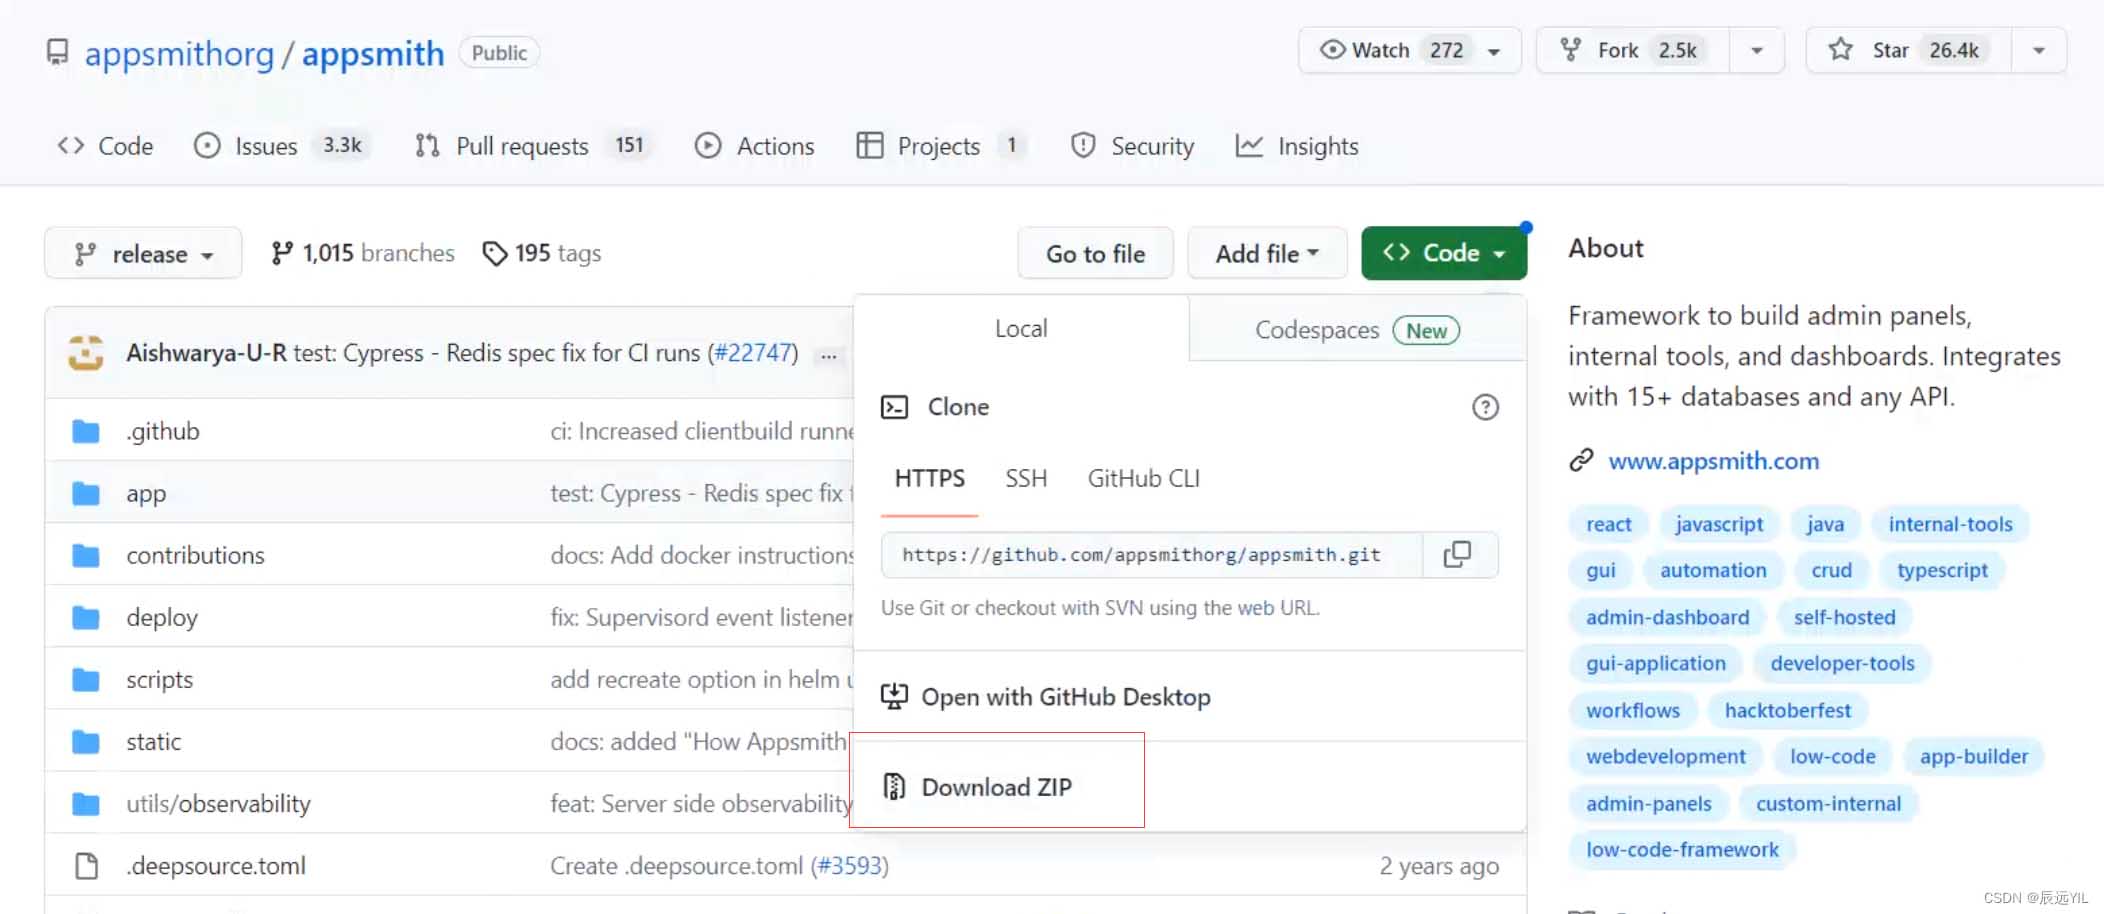Click the tag icon beside 195 tags
The height and width of the screenshot is (914, 2104).
[494, 254]
